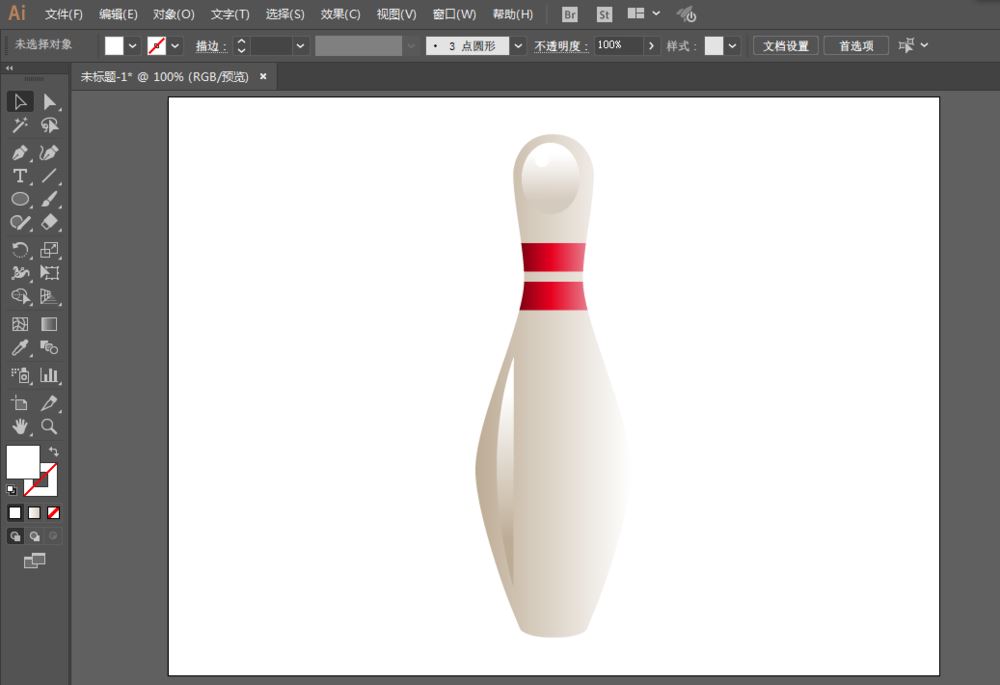Screen dimensions: 1000x685
Task: Click the 文档设置 button
Action: point(785,45)
